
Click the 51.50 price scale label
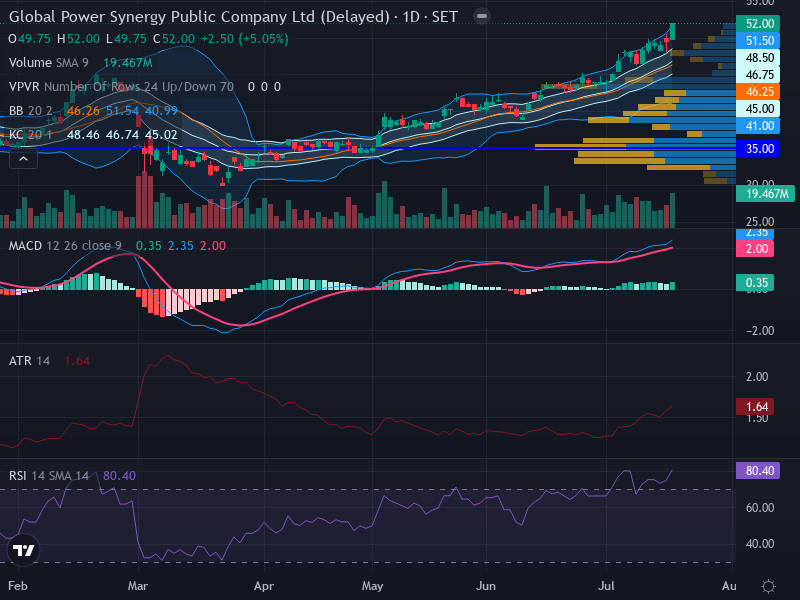[758, 41]
